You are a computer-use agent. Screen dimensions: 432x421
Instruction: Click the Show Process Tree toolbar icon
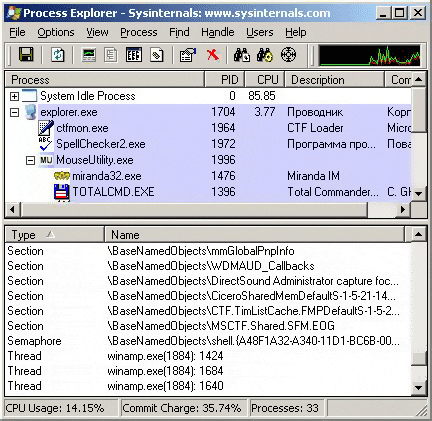pos(111,55)
